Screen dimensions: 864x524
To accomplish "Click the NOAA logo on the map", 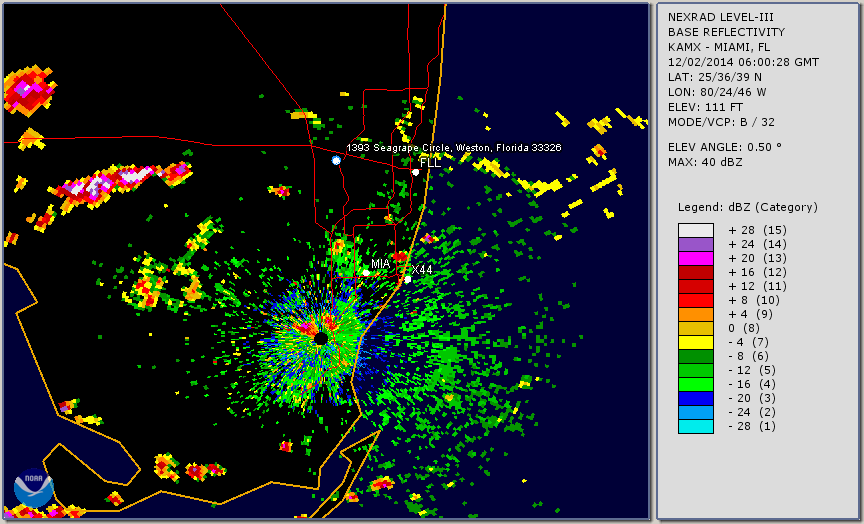I will [34, 488].
